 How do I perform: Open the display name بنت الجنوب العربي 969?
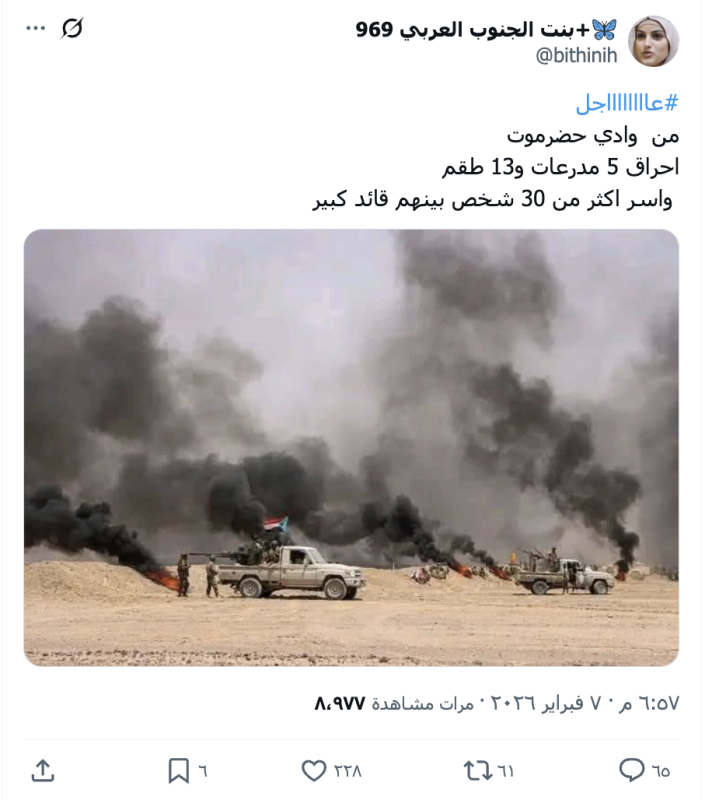[x=486, y=30]
